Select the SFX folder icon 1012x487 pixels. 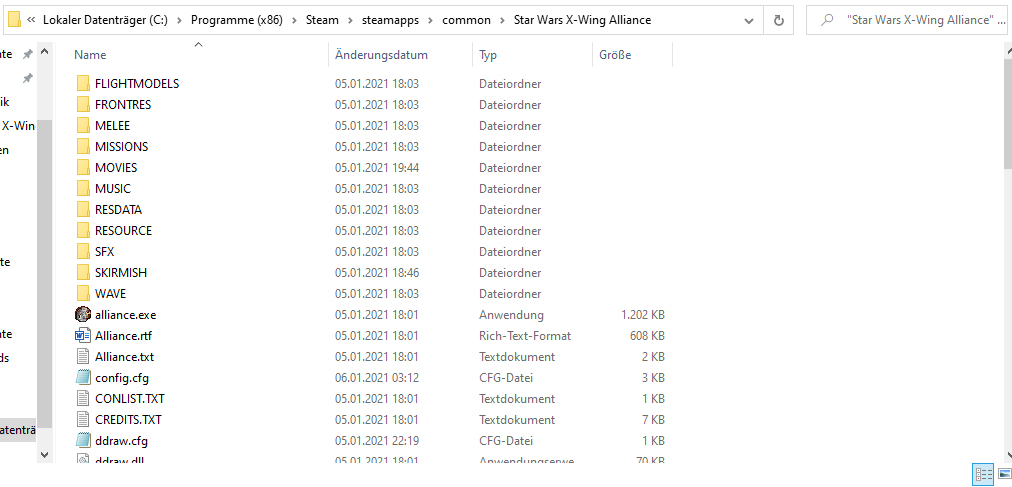[x=83, y=252]
